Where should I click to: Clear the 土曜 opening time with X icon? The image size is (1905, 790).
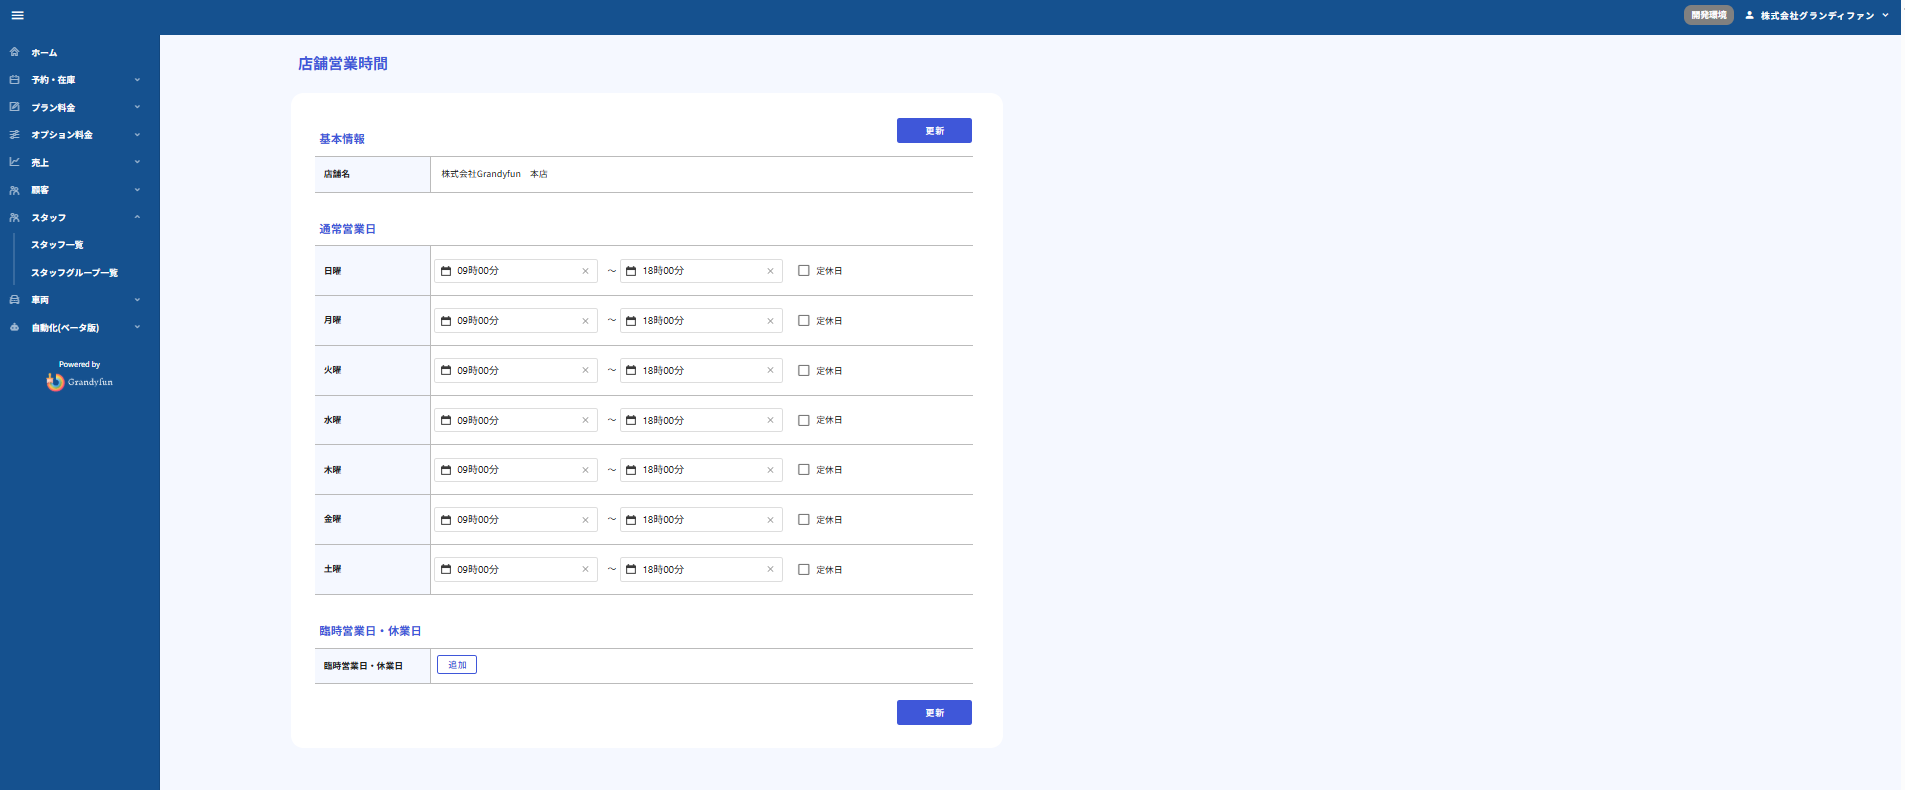pos(585,570)
